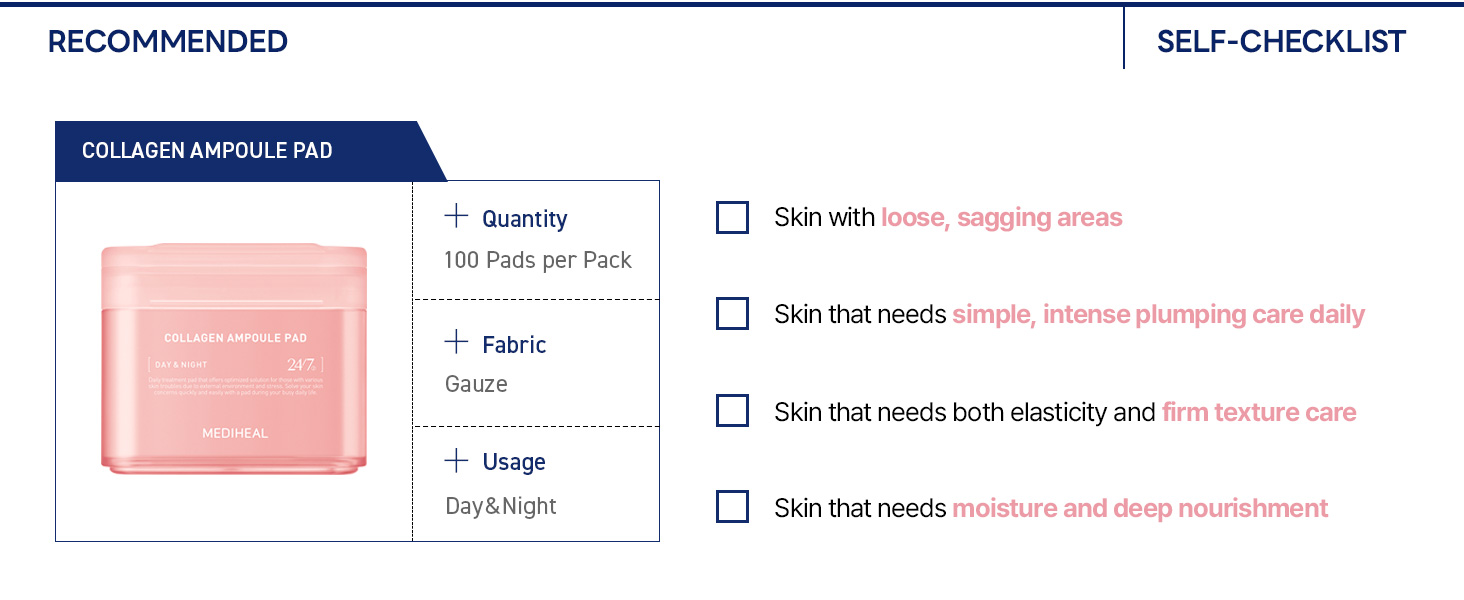Select the Fabric label

click(x=514, y=345)
